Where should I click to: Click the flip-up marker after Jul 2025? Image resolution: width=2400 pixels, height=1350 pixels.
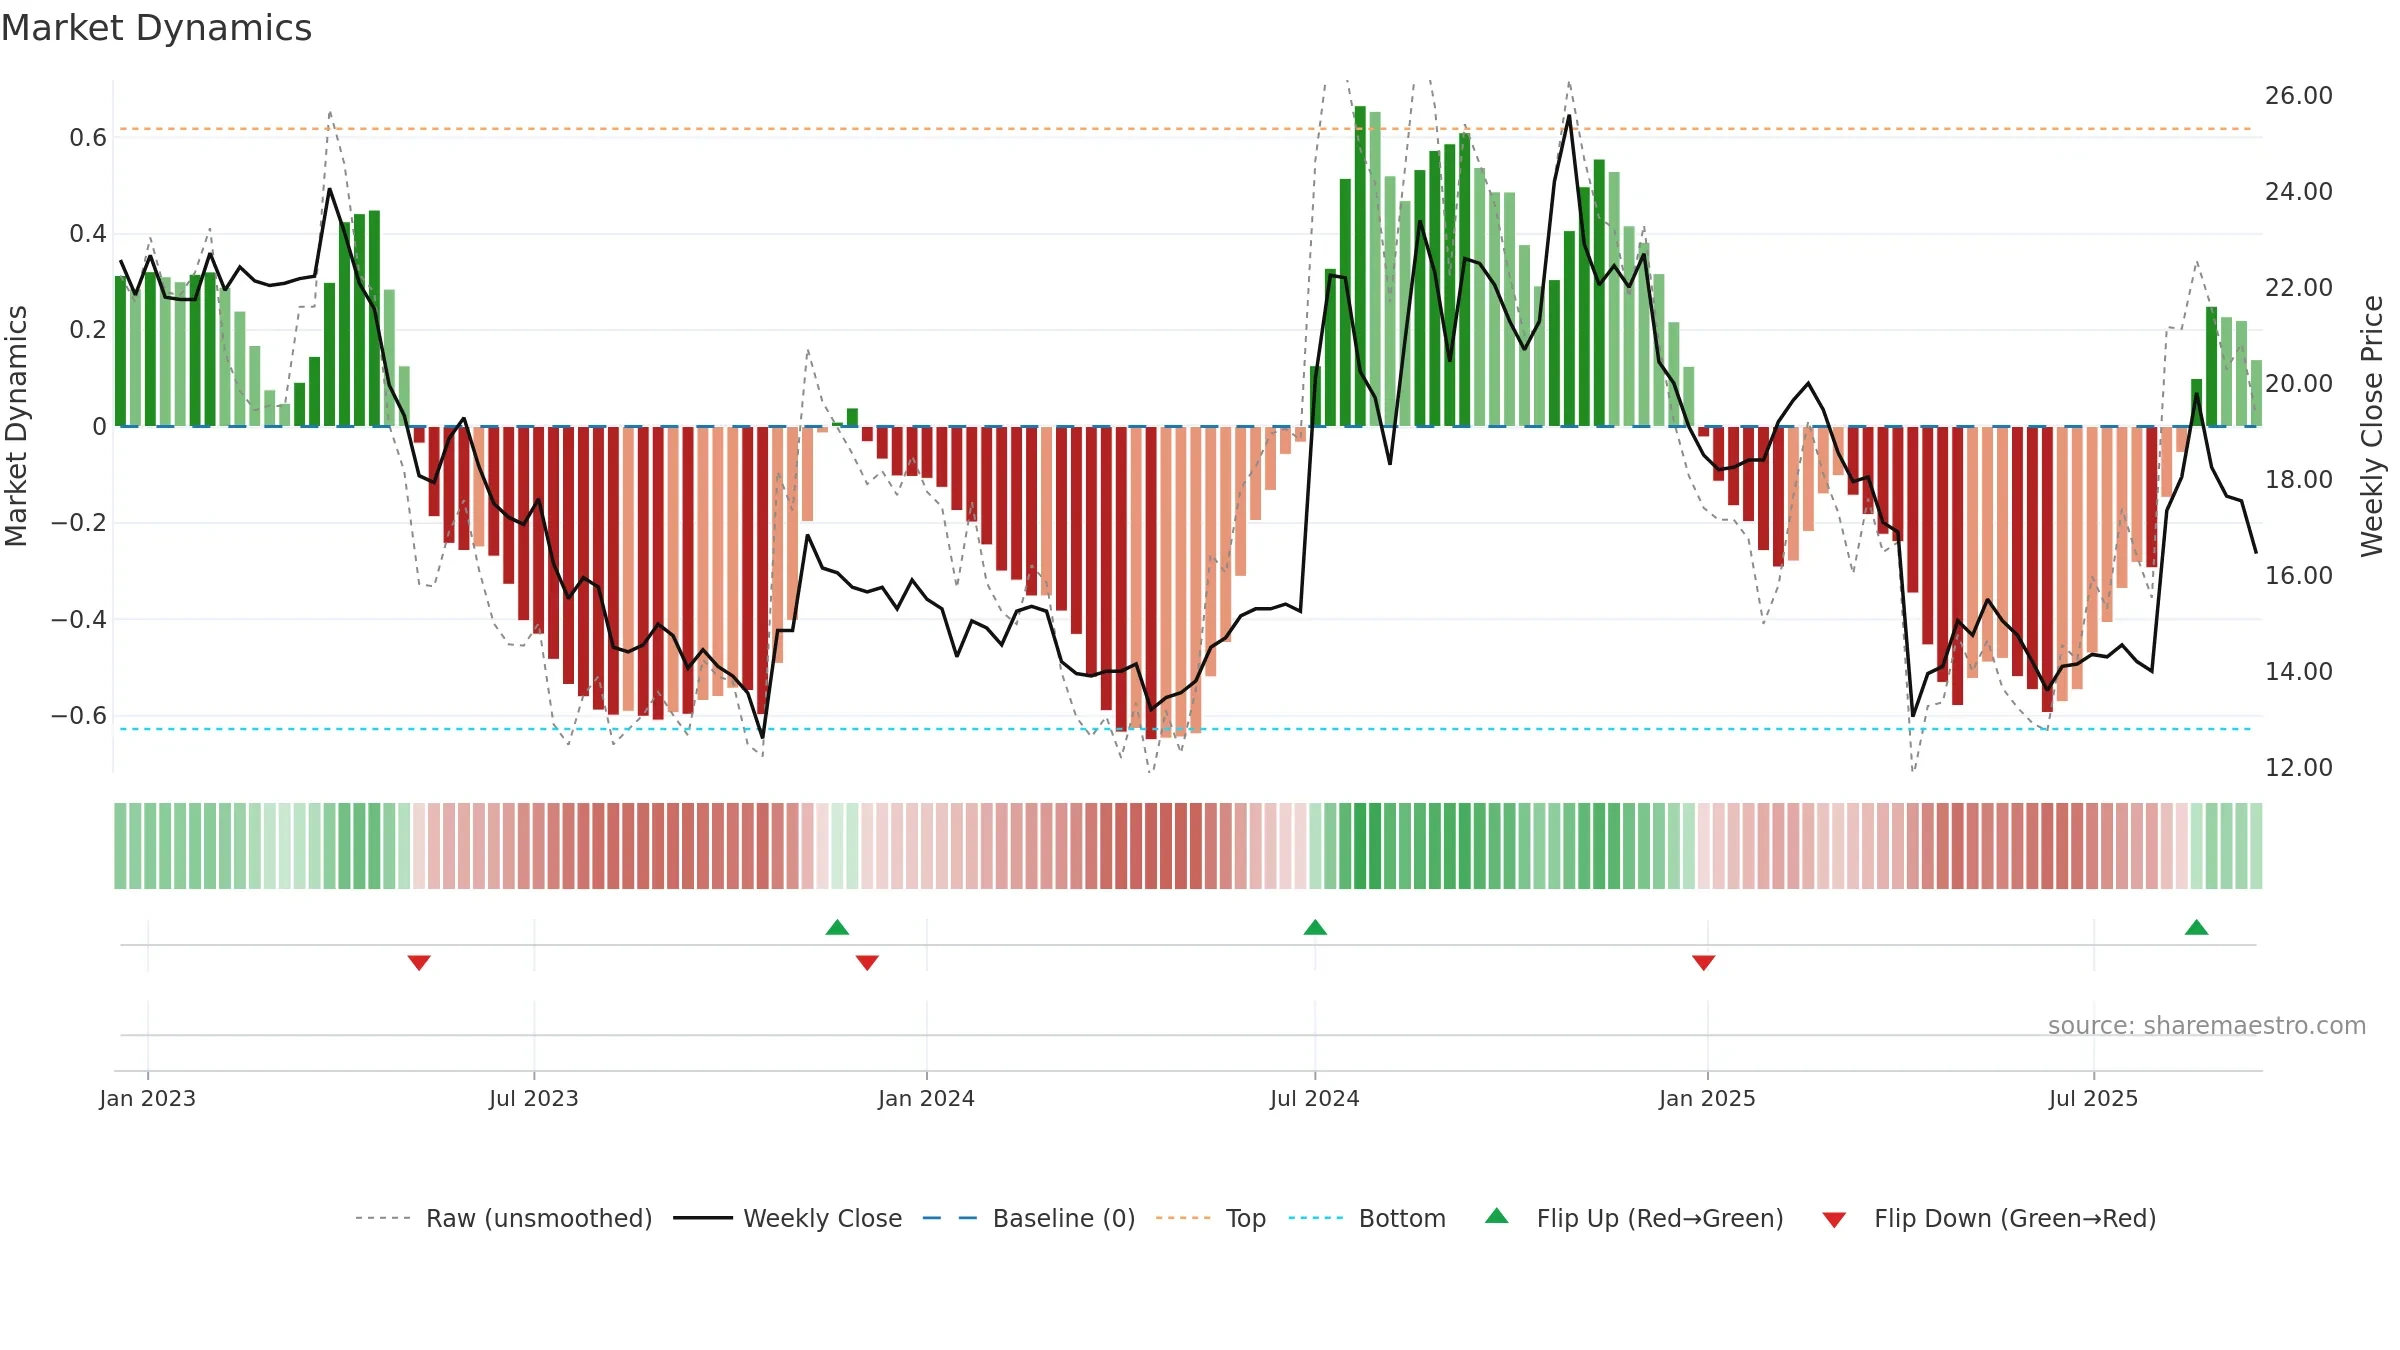[2197, 928]
